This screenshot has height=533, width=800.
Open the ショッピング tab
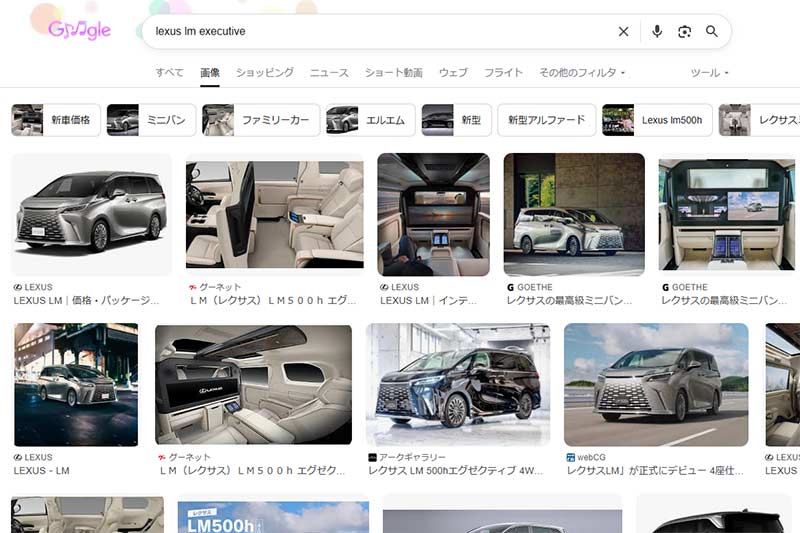point(265,72)
